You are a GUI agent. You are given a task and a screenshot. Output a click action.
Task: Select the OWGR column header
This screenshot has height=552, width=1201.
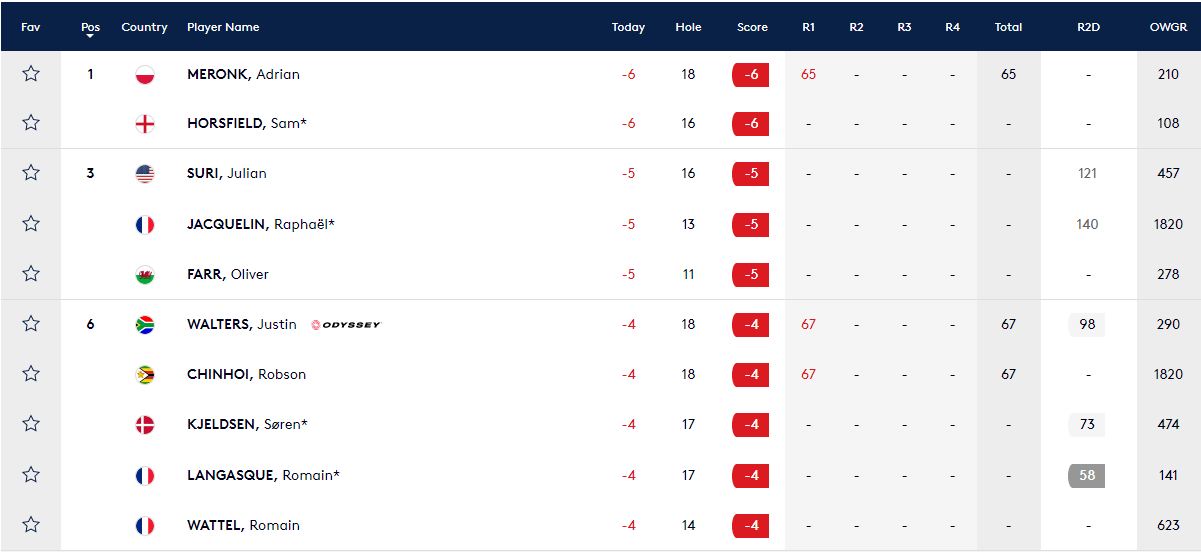point(1168,27)
